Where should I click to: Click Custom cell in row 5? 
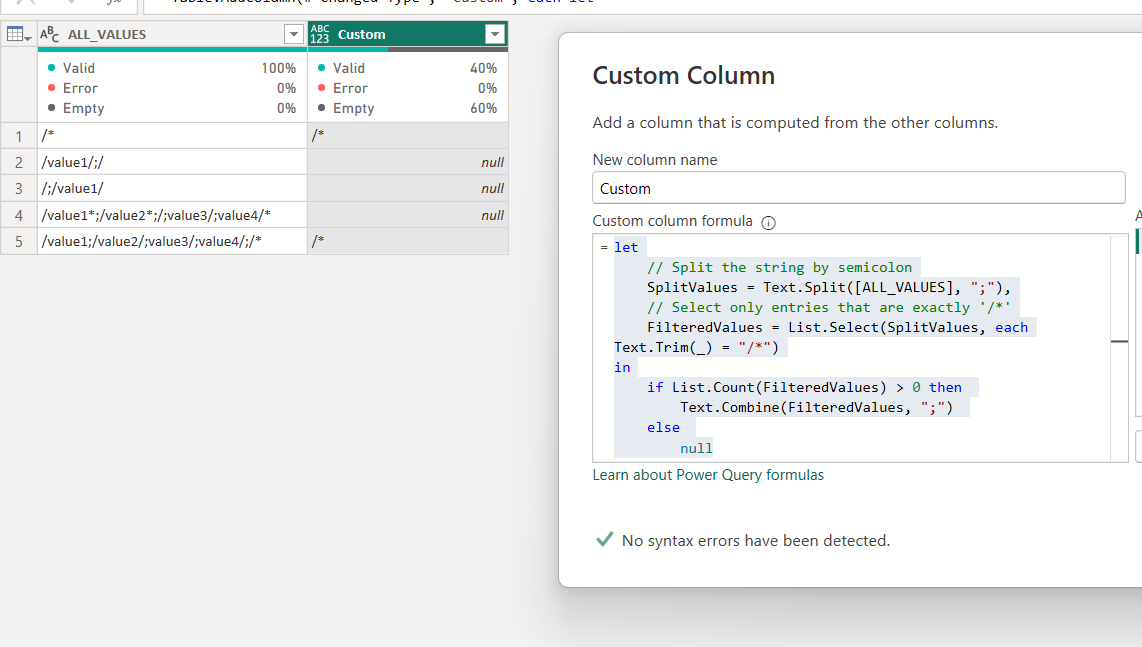point(408,241)
